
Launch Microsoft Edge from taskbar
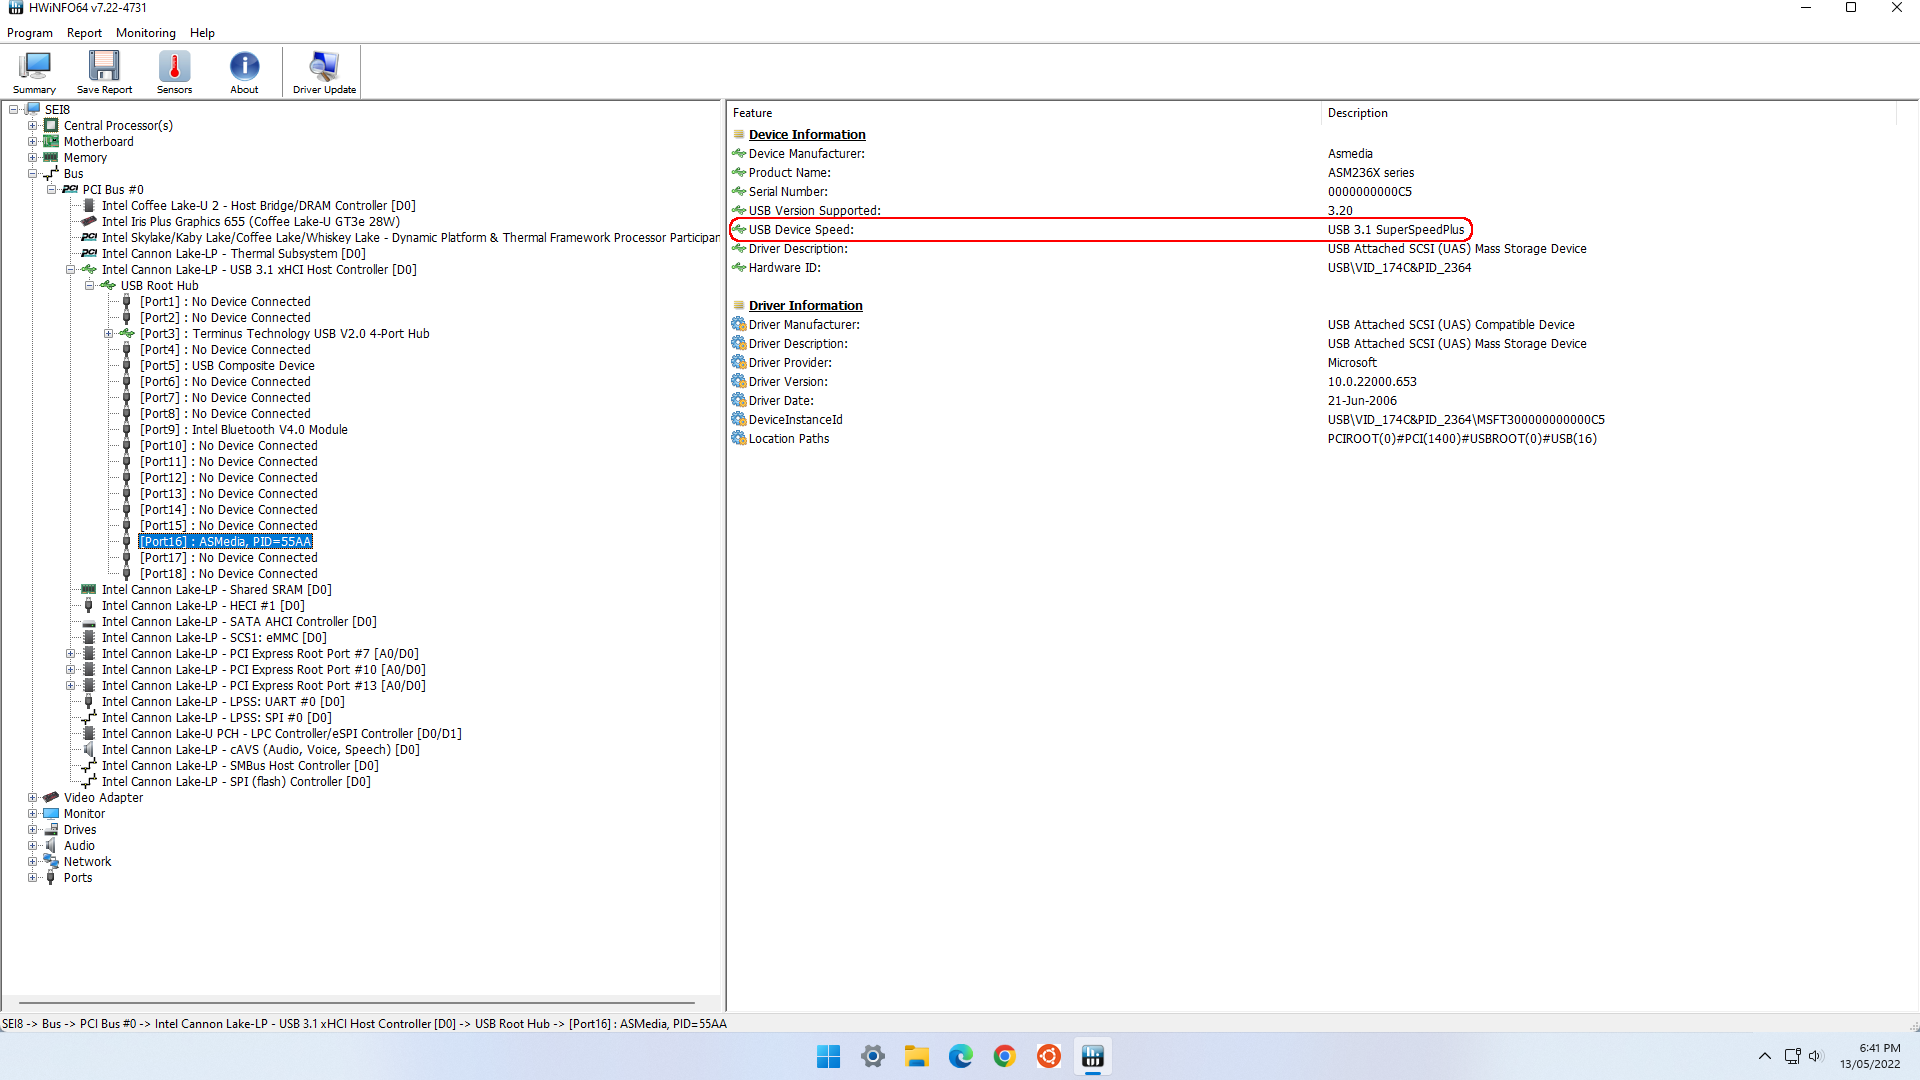961,1056
